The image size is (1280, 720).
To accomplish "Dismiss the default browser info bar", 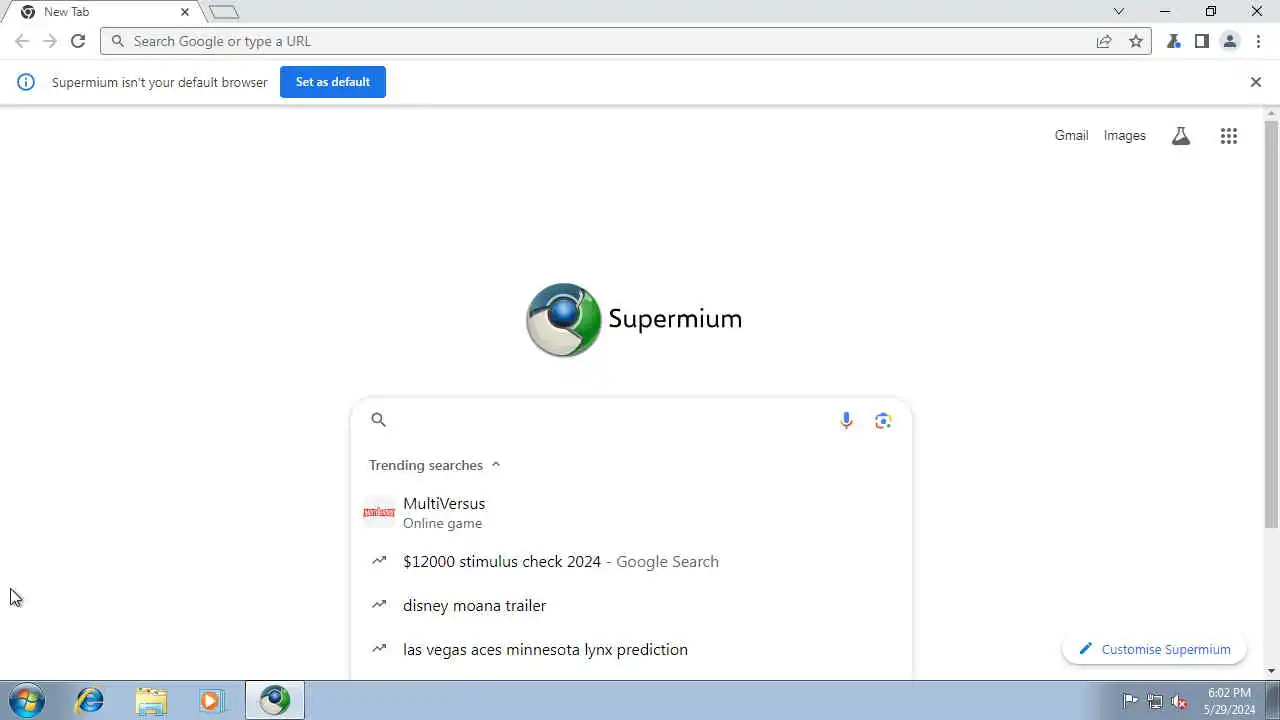I will (1256, 82).
